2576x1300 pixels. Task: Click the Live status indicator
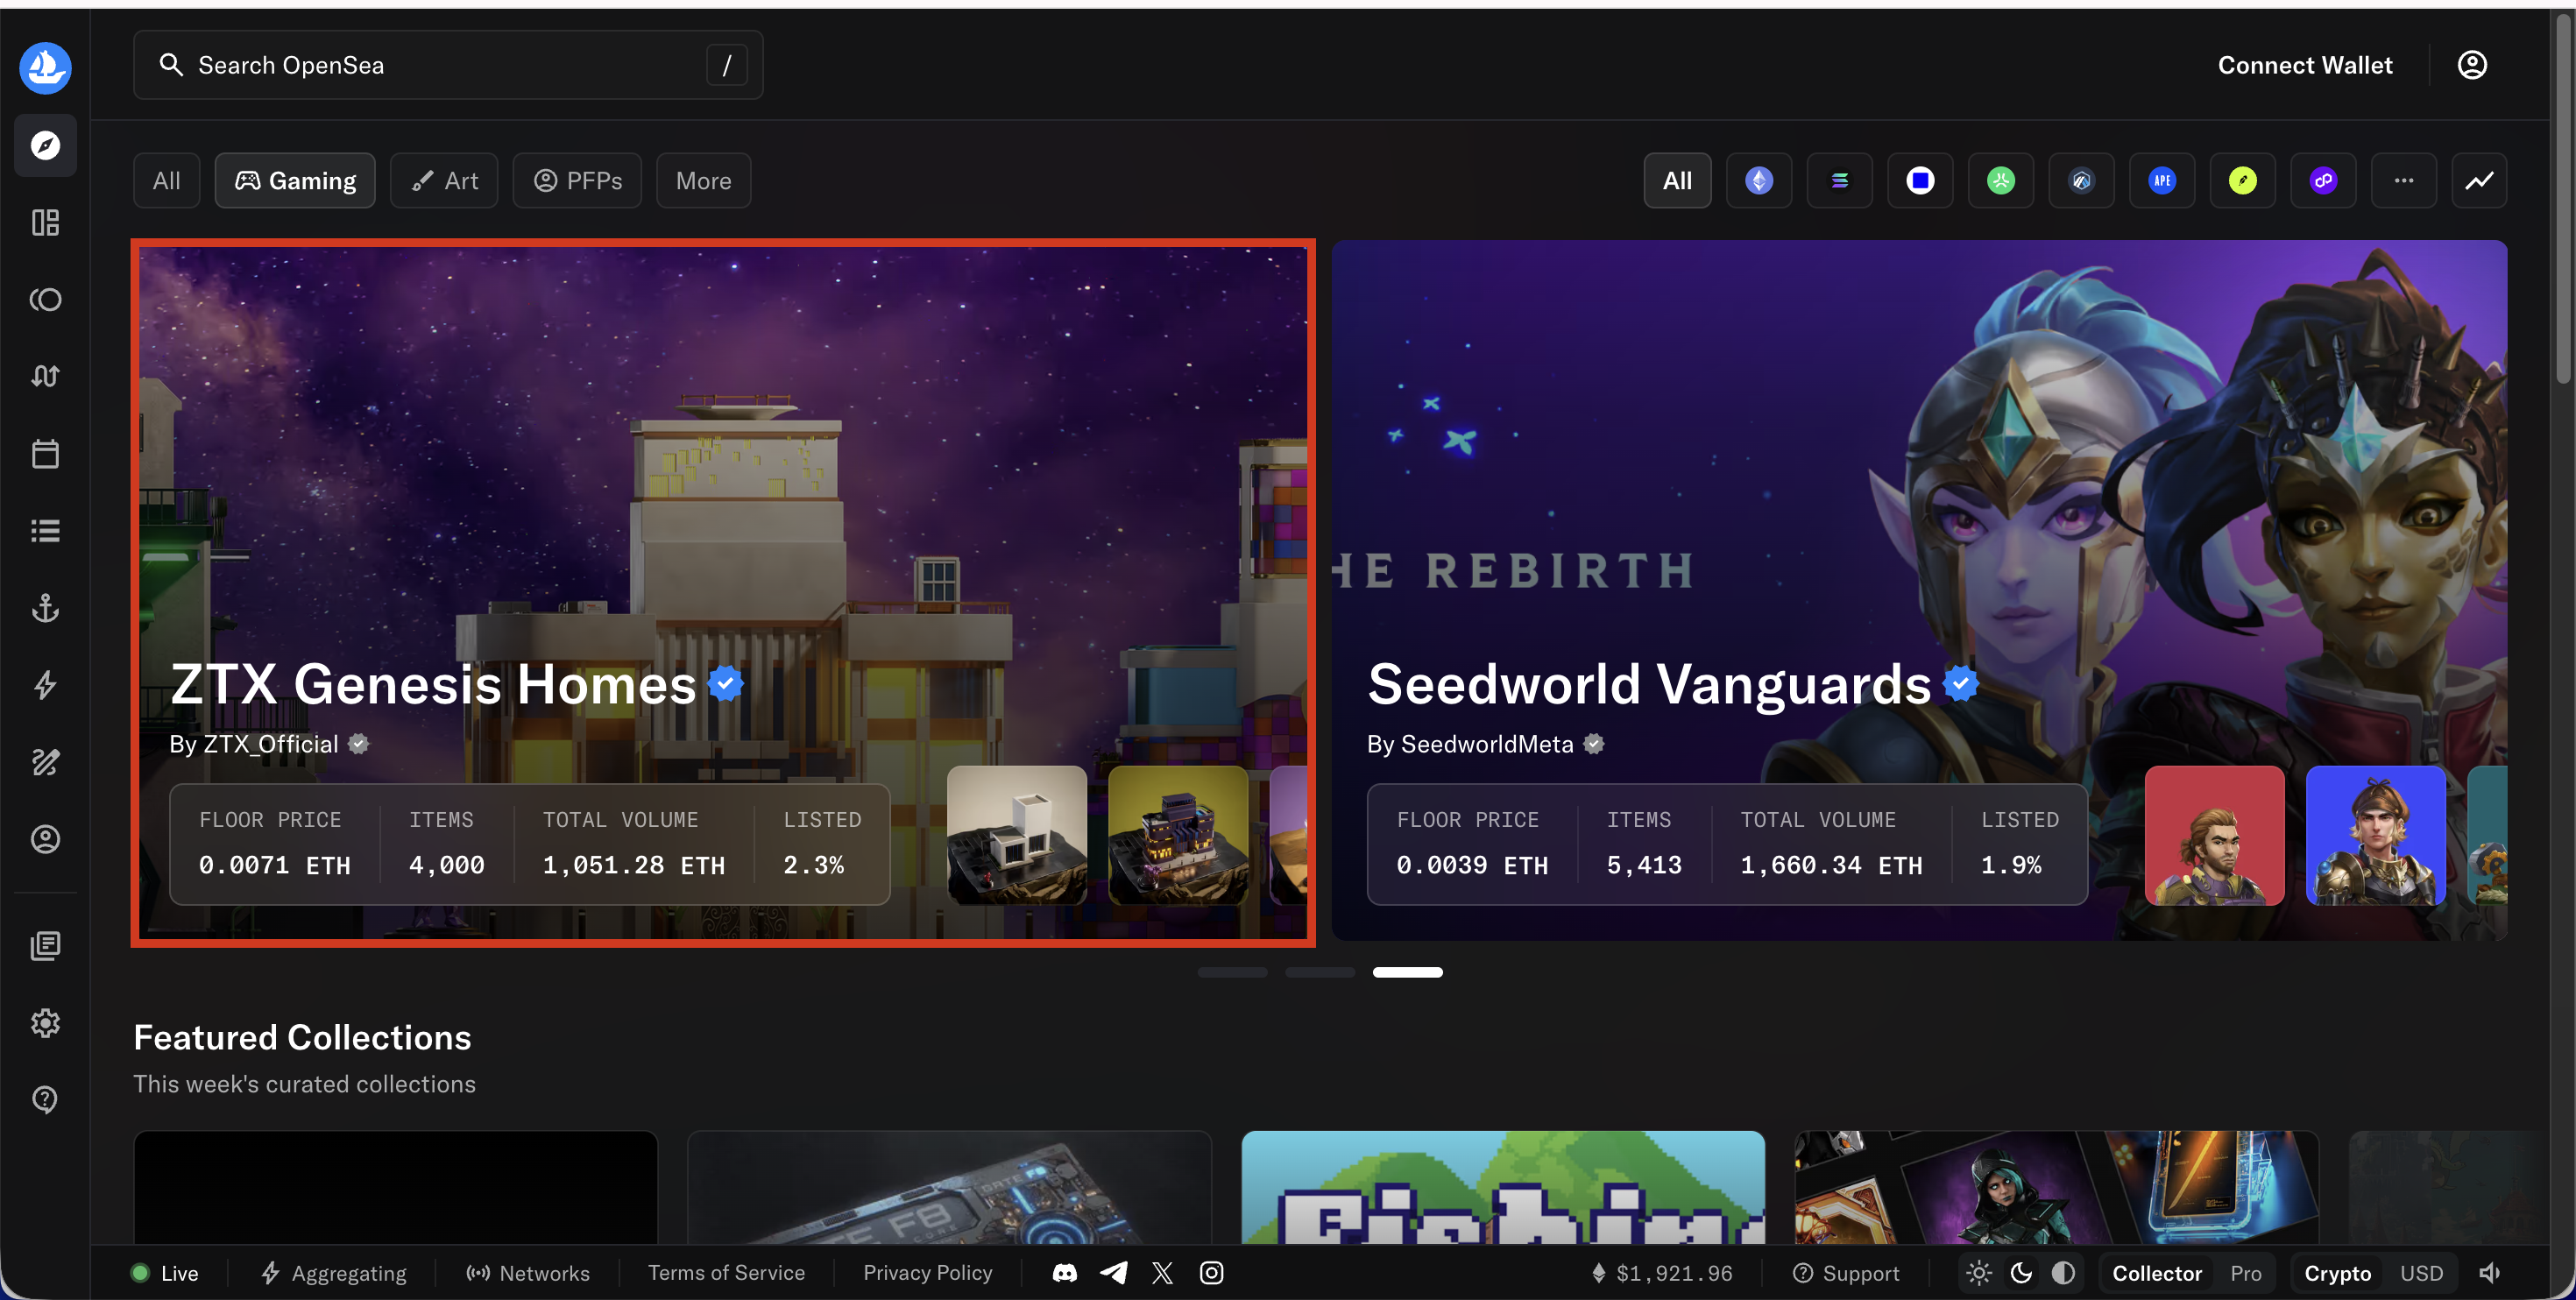pos(165,1272)
